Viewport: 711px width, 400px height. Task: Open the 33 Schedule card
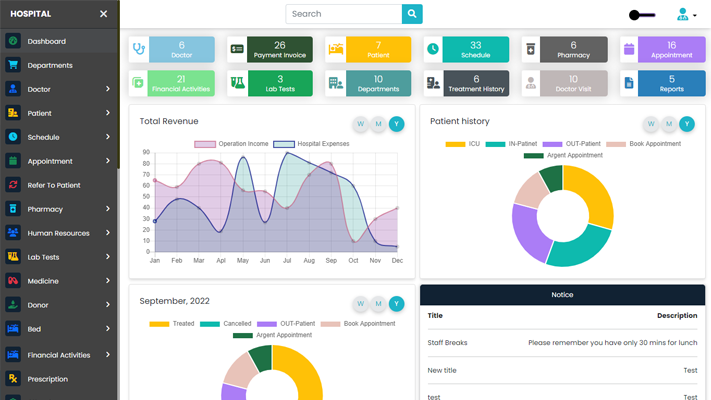[467, 49]
